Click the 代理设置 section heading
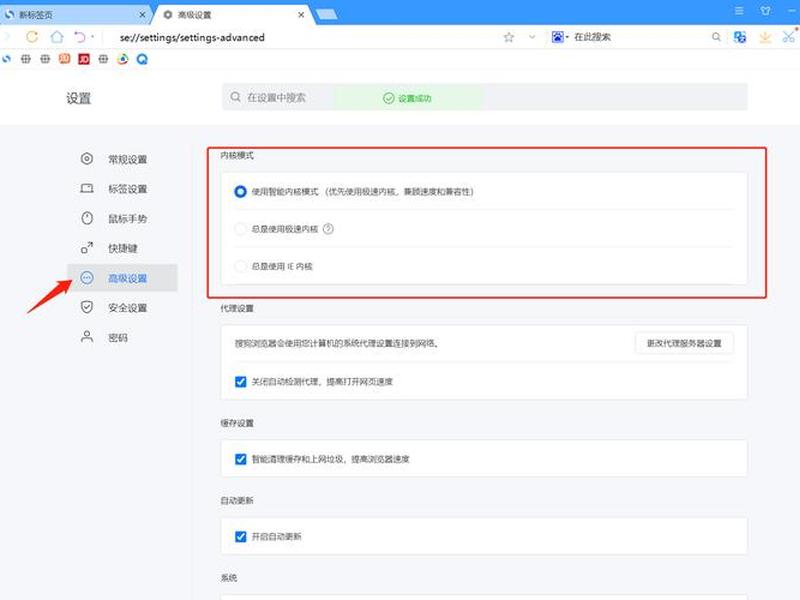The image size is (800, 600). pyautogui.click(x=237, y=308)
